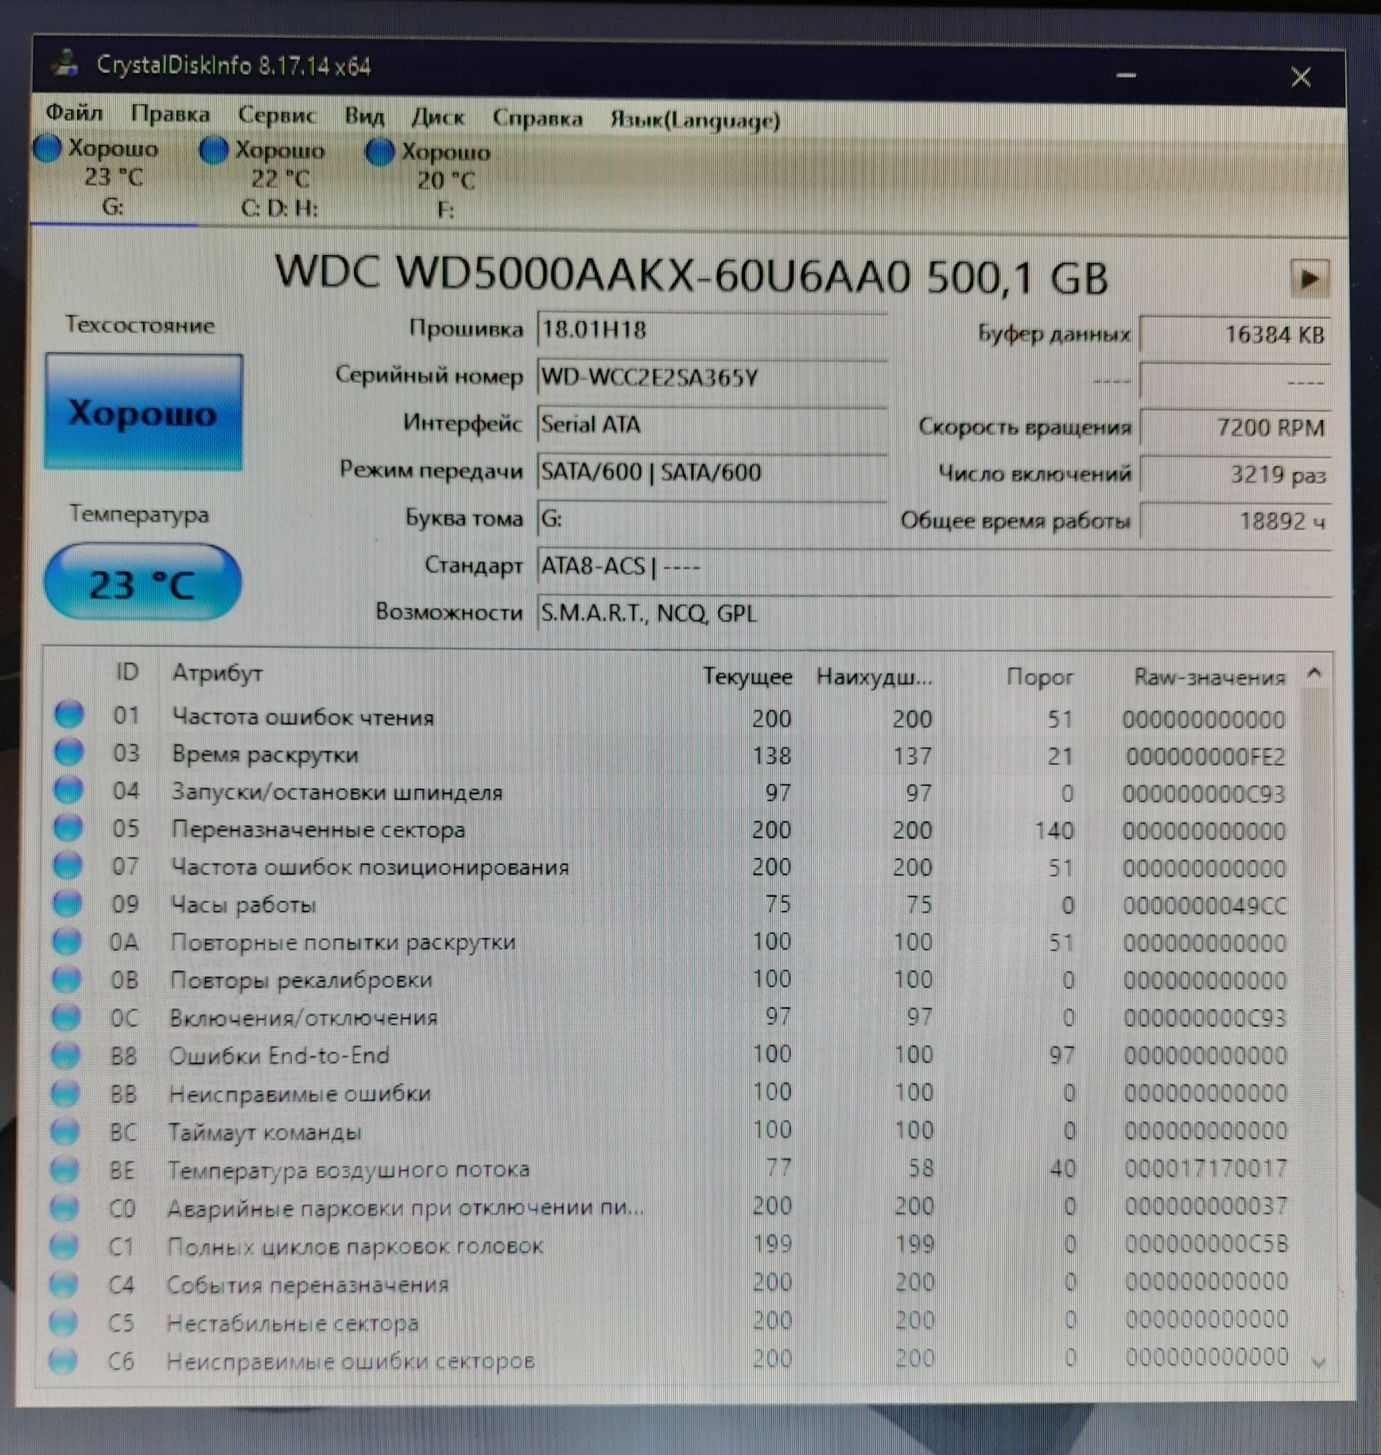This screenshot has height=1455, width=1381.
Task: Open the Вид menu
Action: 364,117
